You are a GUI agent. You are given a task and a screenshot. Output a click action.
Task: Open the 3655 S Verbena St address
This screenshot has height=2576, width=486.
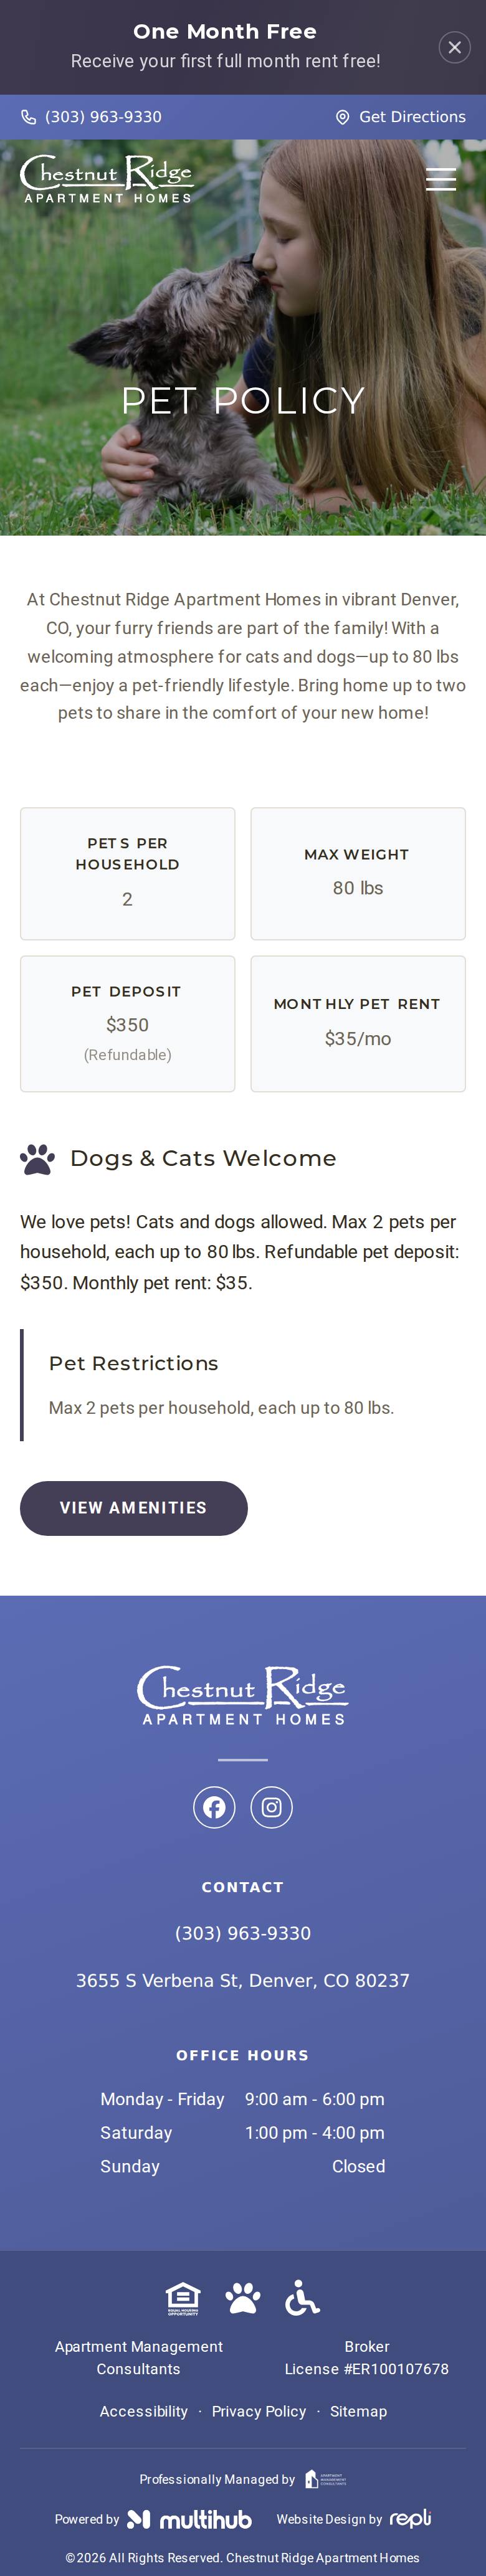(243, 1980)
